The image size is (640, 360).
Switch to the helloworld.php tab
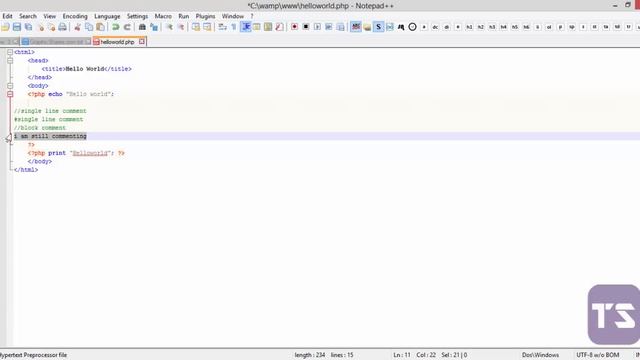coord(117,42)
